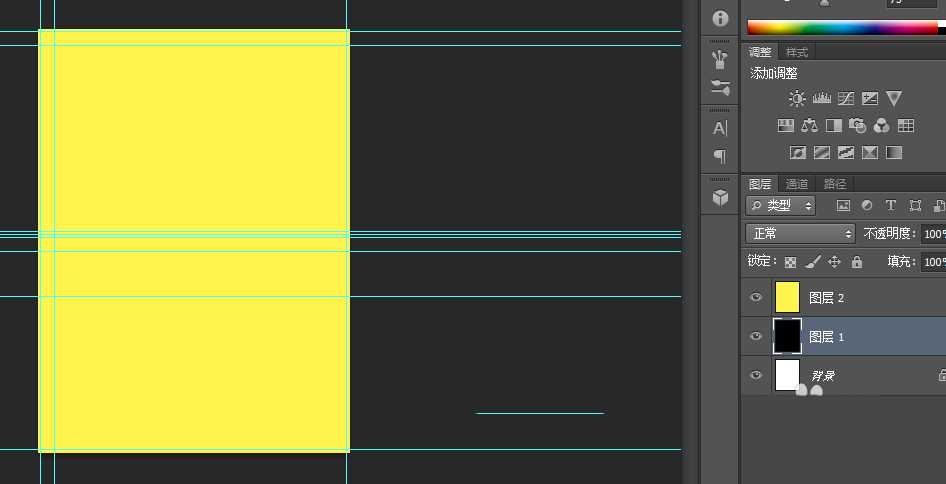
Task: Add a Photo Filter adjustment
Action: [858, 126]
